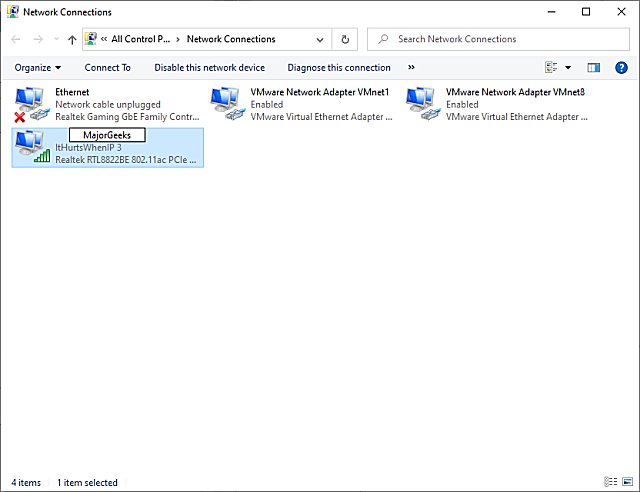Click Enabled status under VMnet8
The width and height of the screenshot is (640, 492).
coord(462,105)
